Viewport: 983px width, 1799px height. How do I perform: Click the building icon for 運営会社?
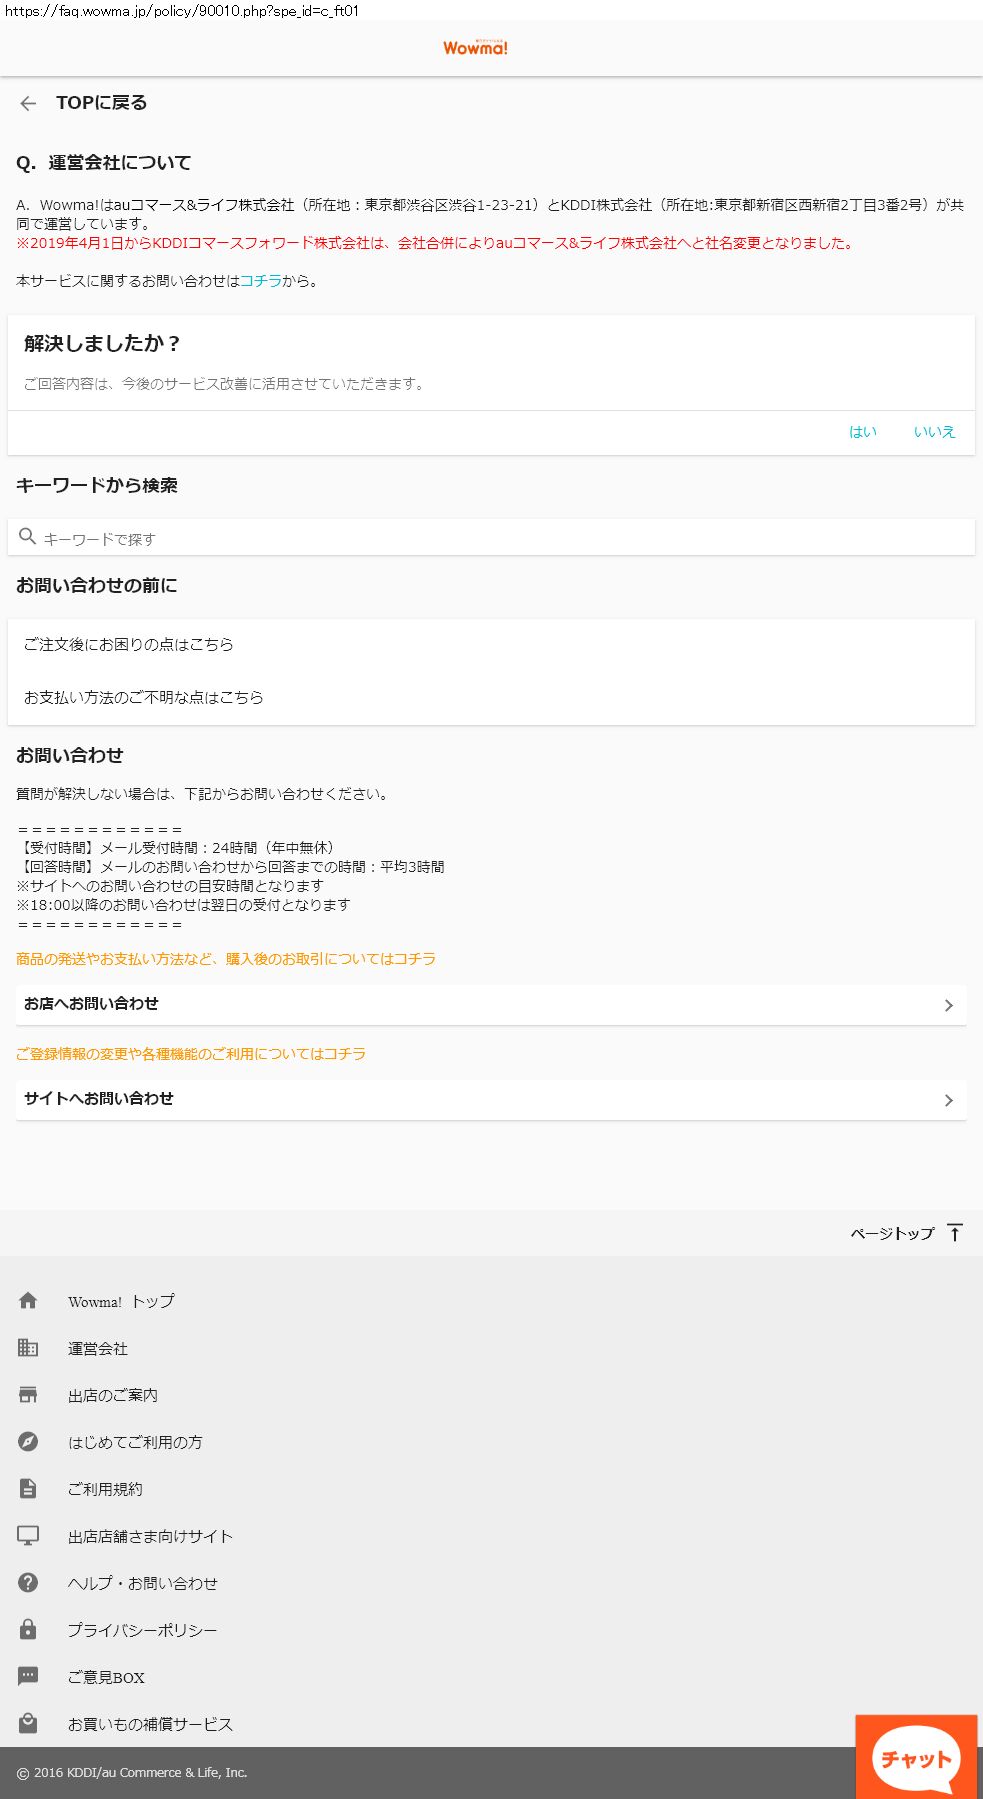28,1347
